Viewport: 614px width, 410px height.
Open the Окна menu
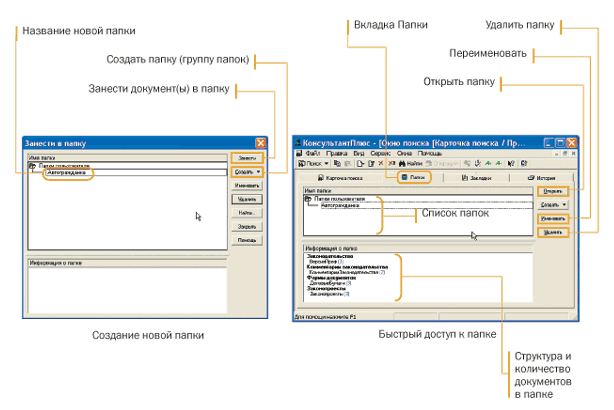tap(404, 153)
